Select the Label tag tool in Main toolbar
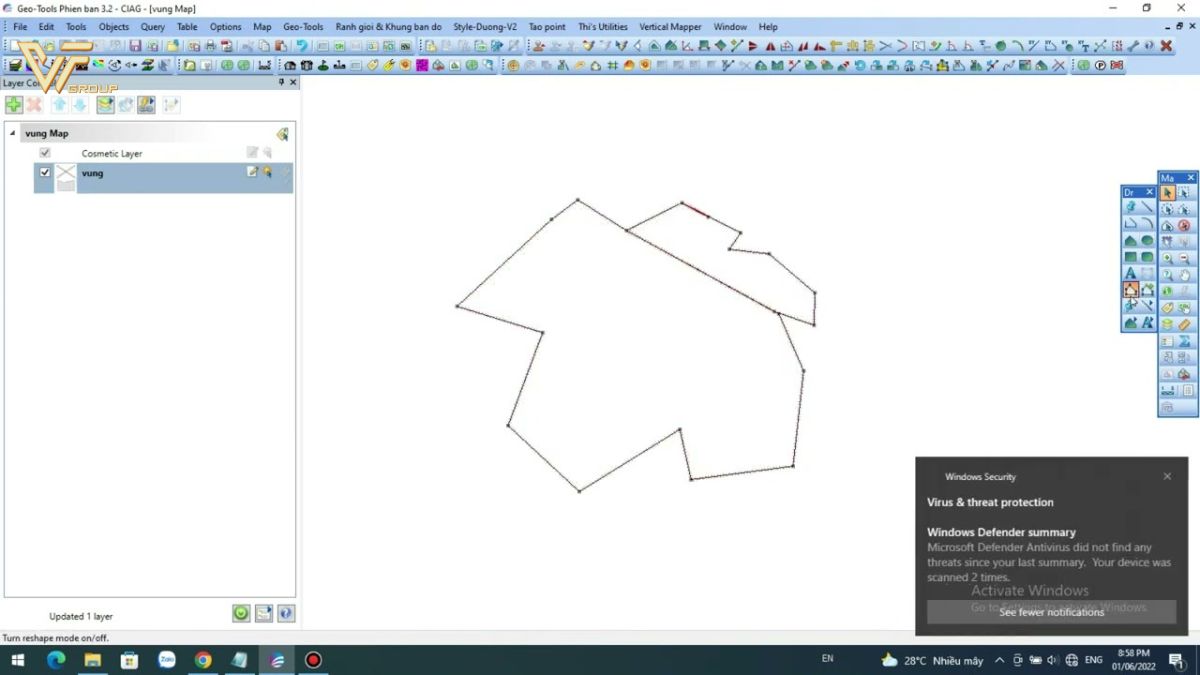1200x675 pixels. point(1167,308)
